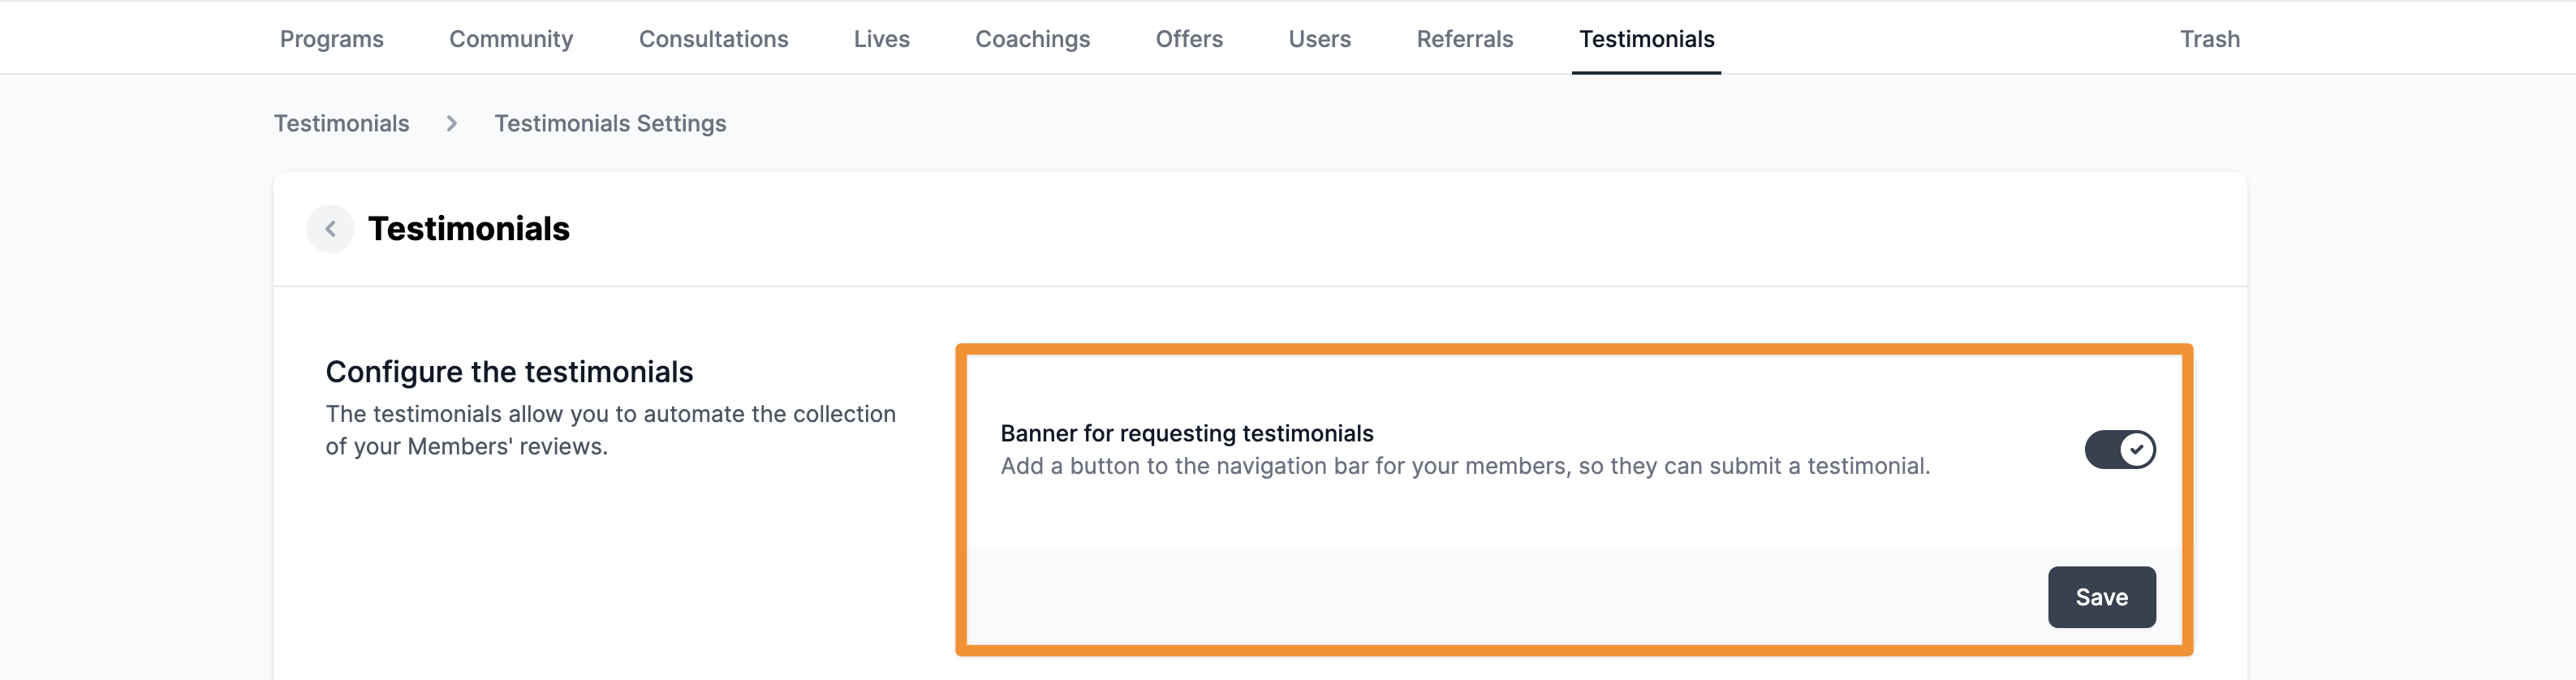The image size is (2576, 680).
Task: Open the Offers tab
Action: (x=1189, y=39)
